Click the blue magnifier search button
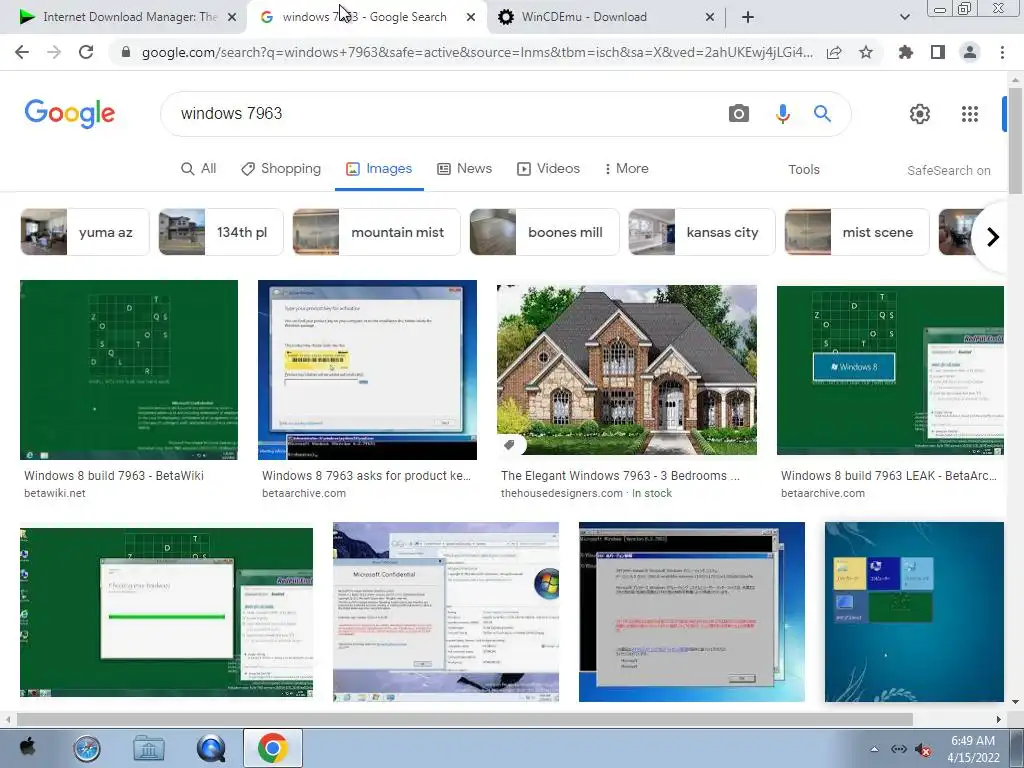This screenshot has width=1024, height=768. [x=822, y=114]
